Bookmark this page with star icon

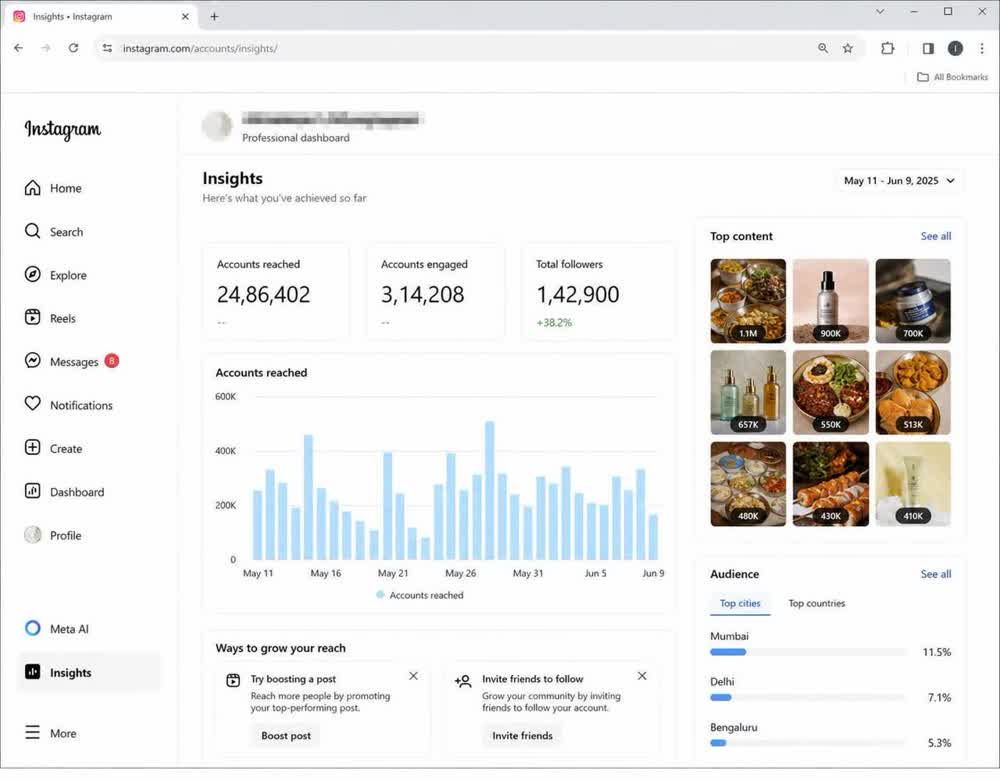(x=848, y=48)
